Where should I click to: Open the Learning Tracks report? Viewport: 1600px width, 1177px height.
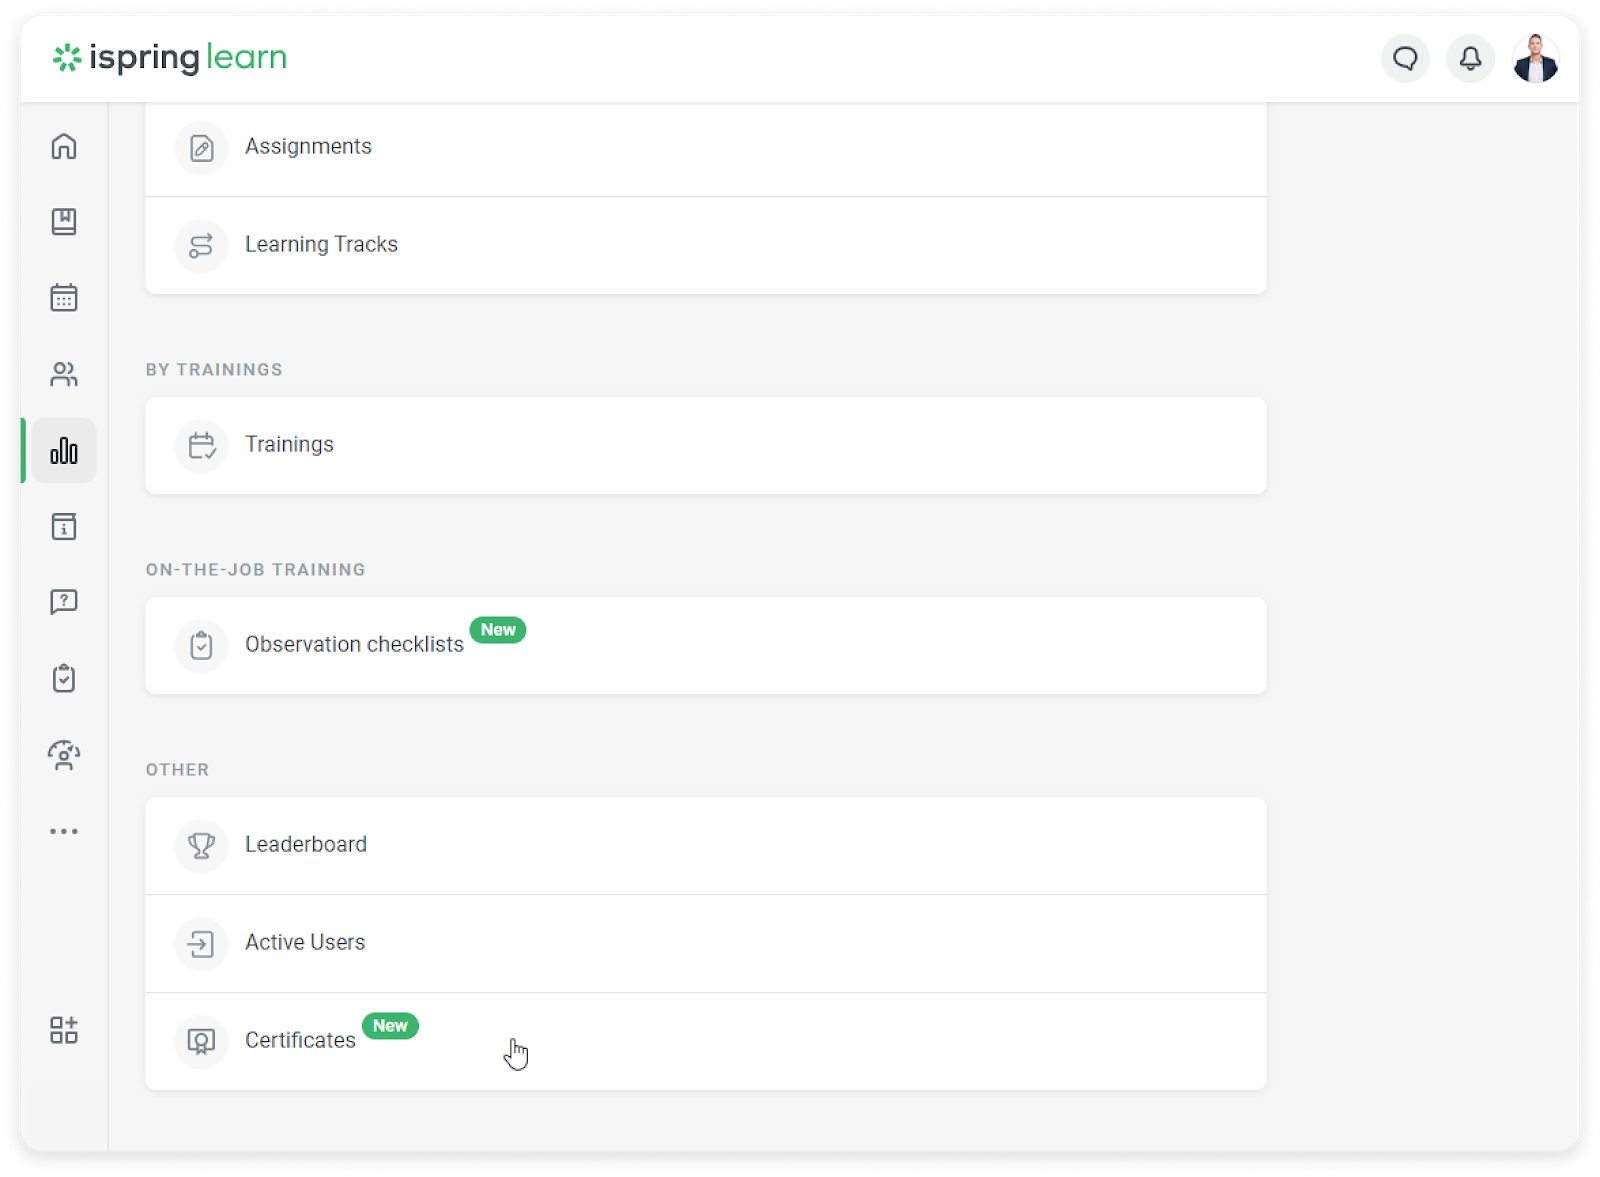tap(321, 245)
